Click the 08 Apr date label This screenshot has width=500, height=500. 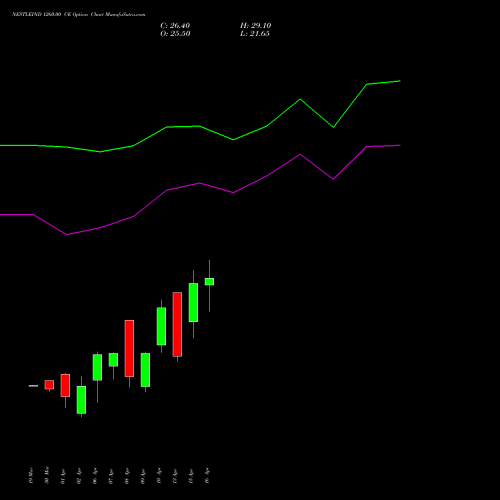click(127, 476)
